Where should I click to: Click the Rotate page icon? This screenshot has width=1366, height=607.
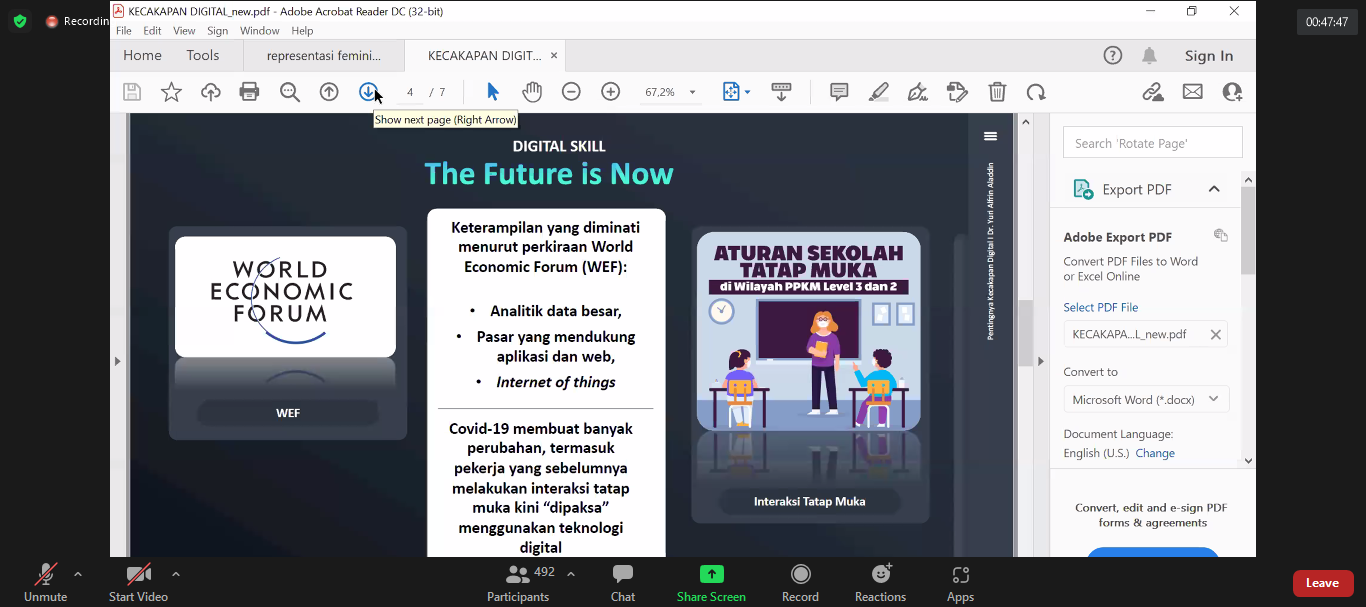[x=1036, y=92]
